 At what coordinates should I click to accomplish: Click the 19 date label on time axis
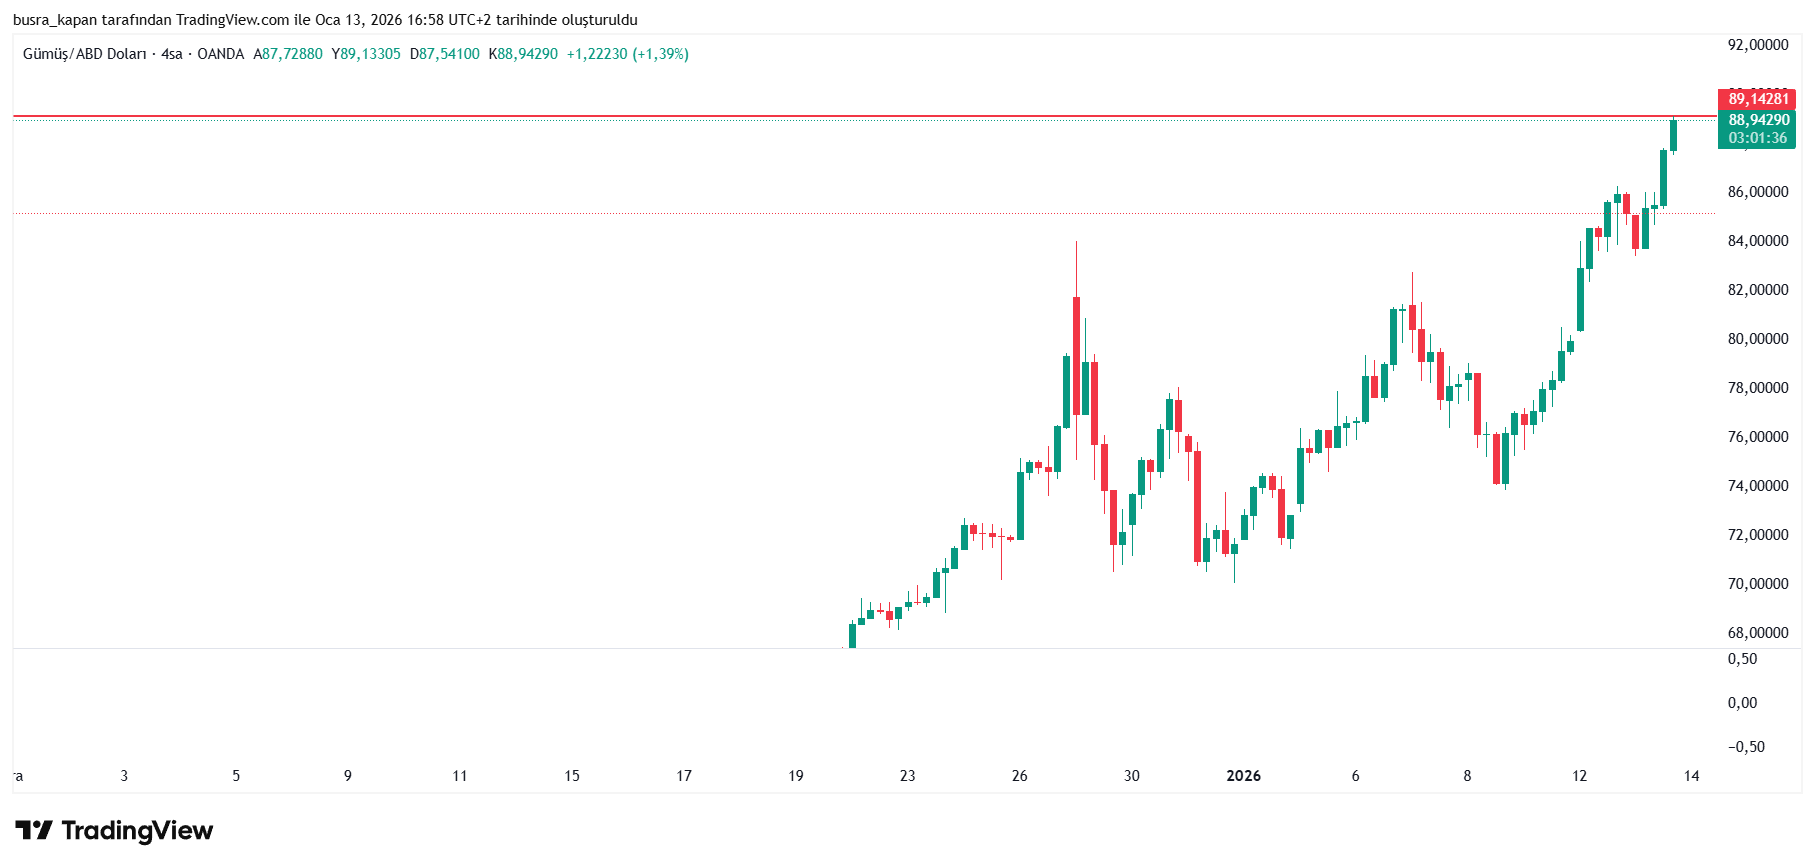coord(795,776)
